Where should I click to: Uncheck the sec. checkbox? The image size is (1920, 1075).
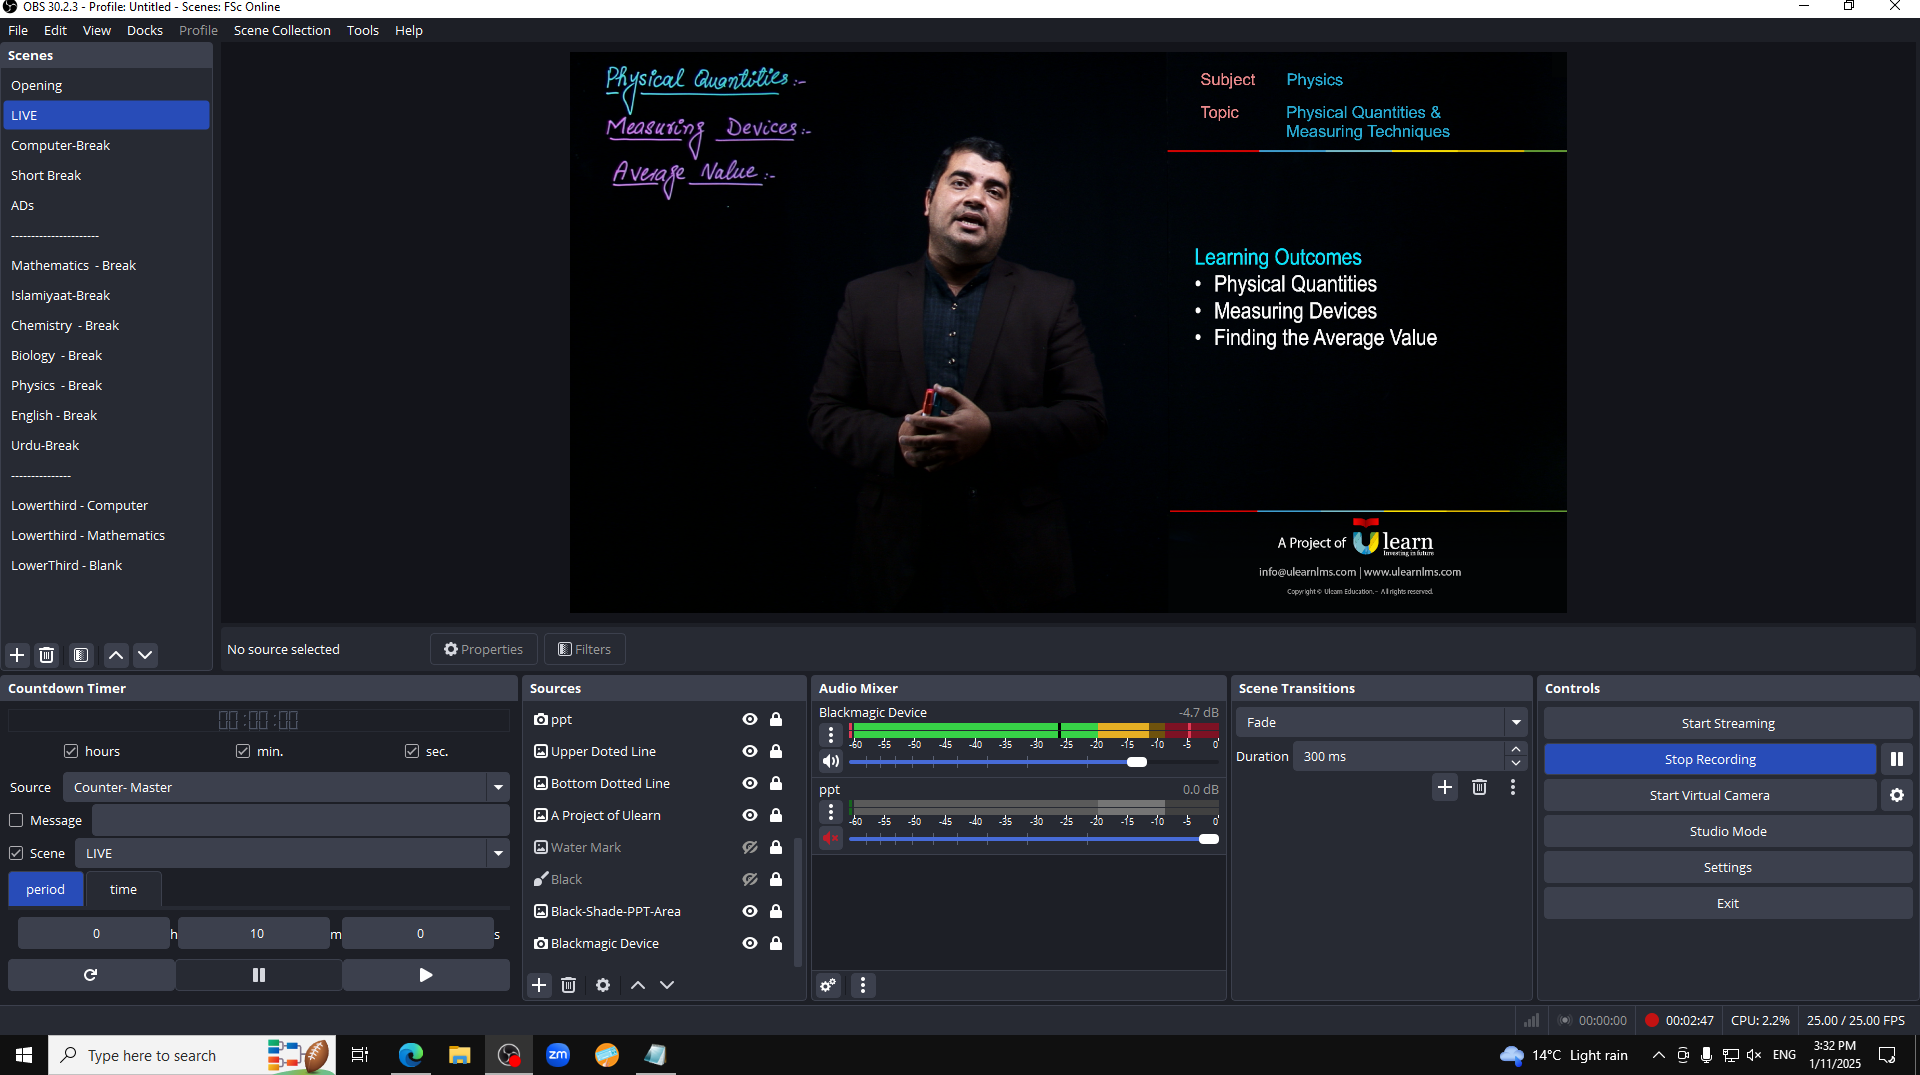click(x=412, y=751)
